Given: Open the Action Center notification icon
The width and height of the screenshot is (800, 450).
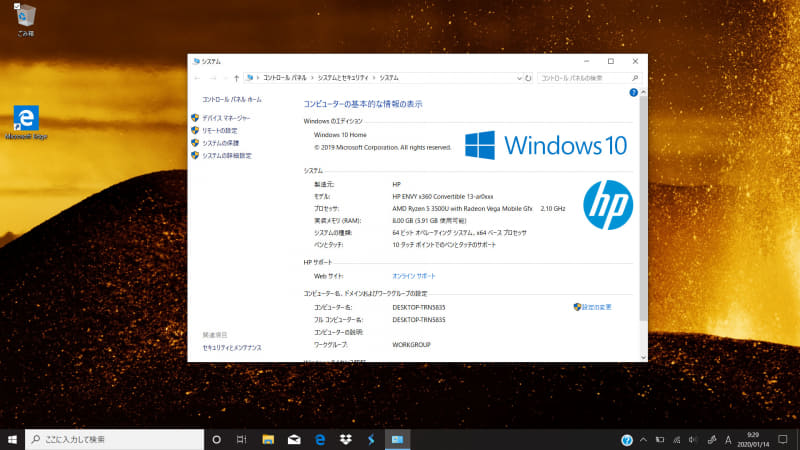Looking at the screenshot, I should click(x=783, y=440).
